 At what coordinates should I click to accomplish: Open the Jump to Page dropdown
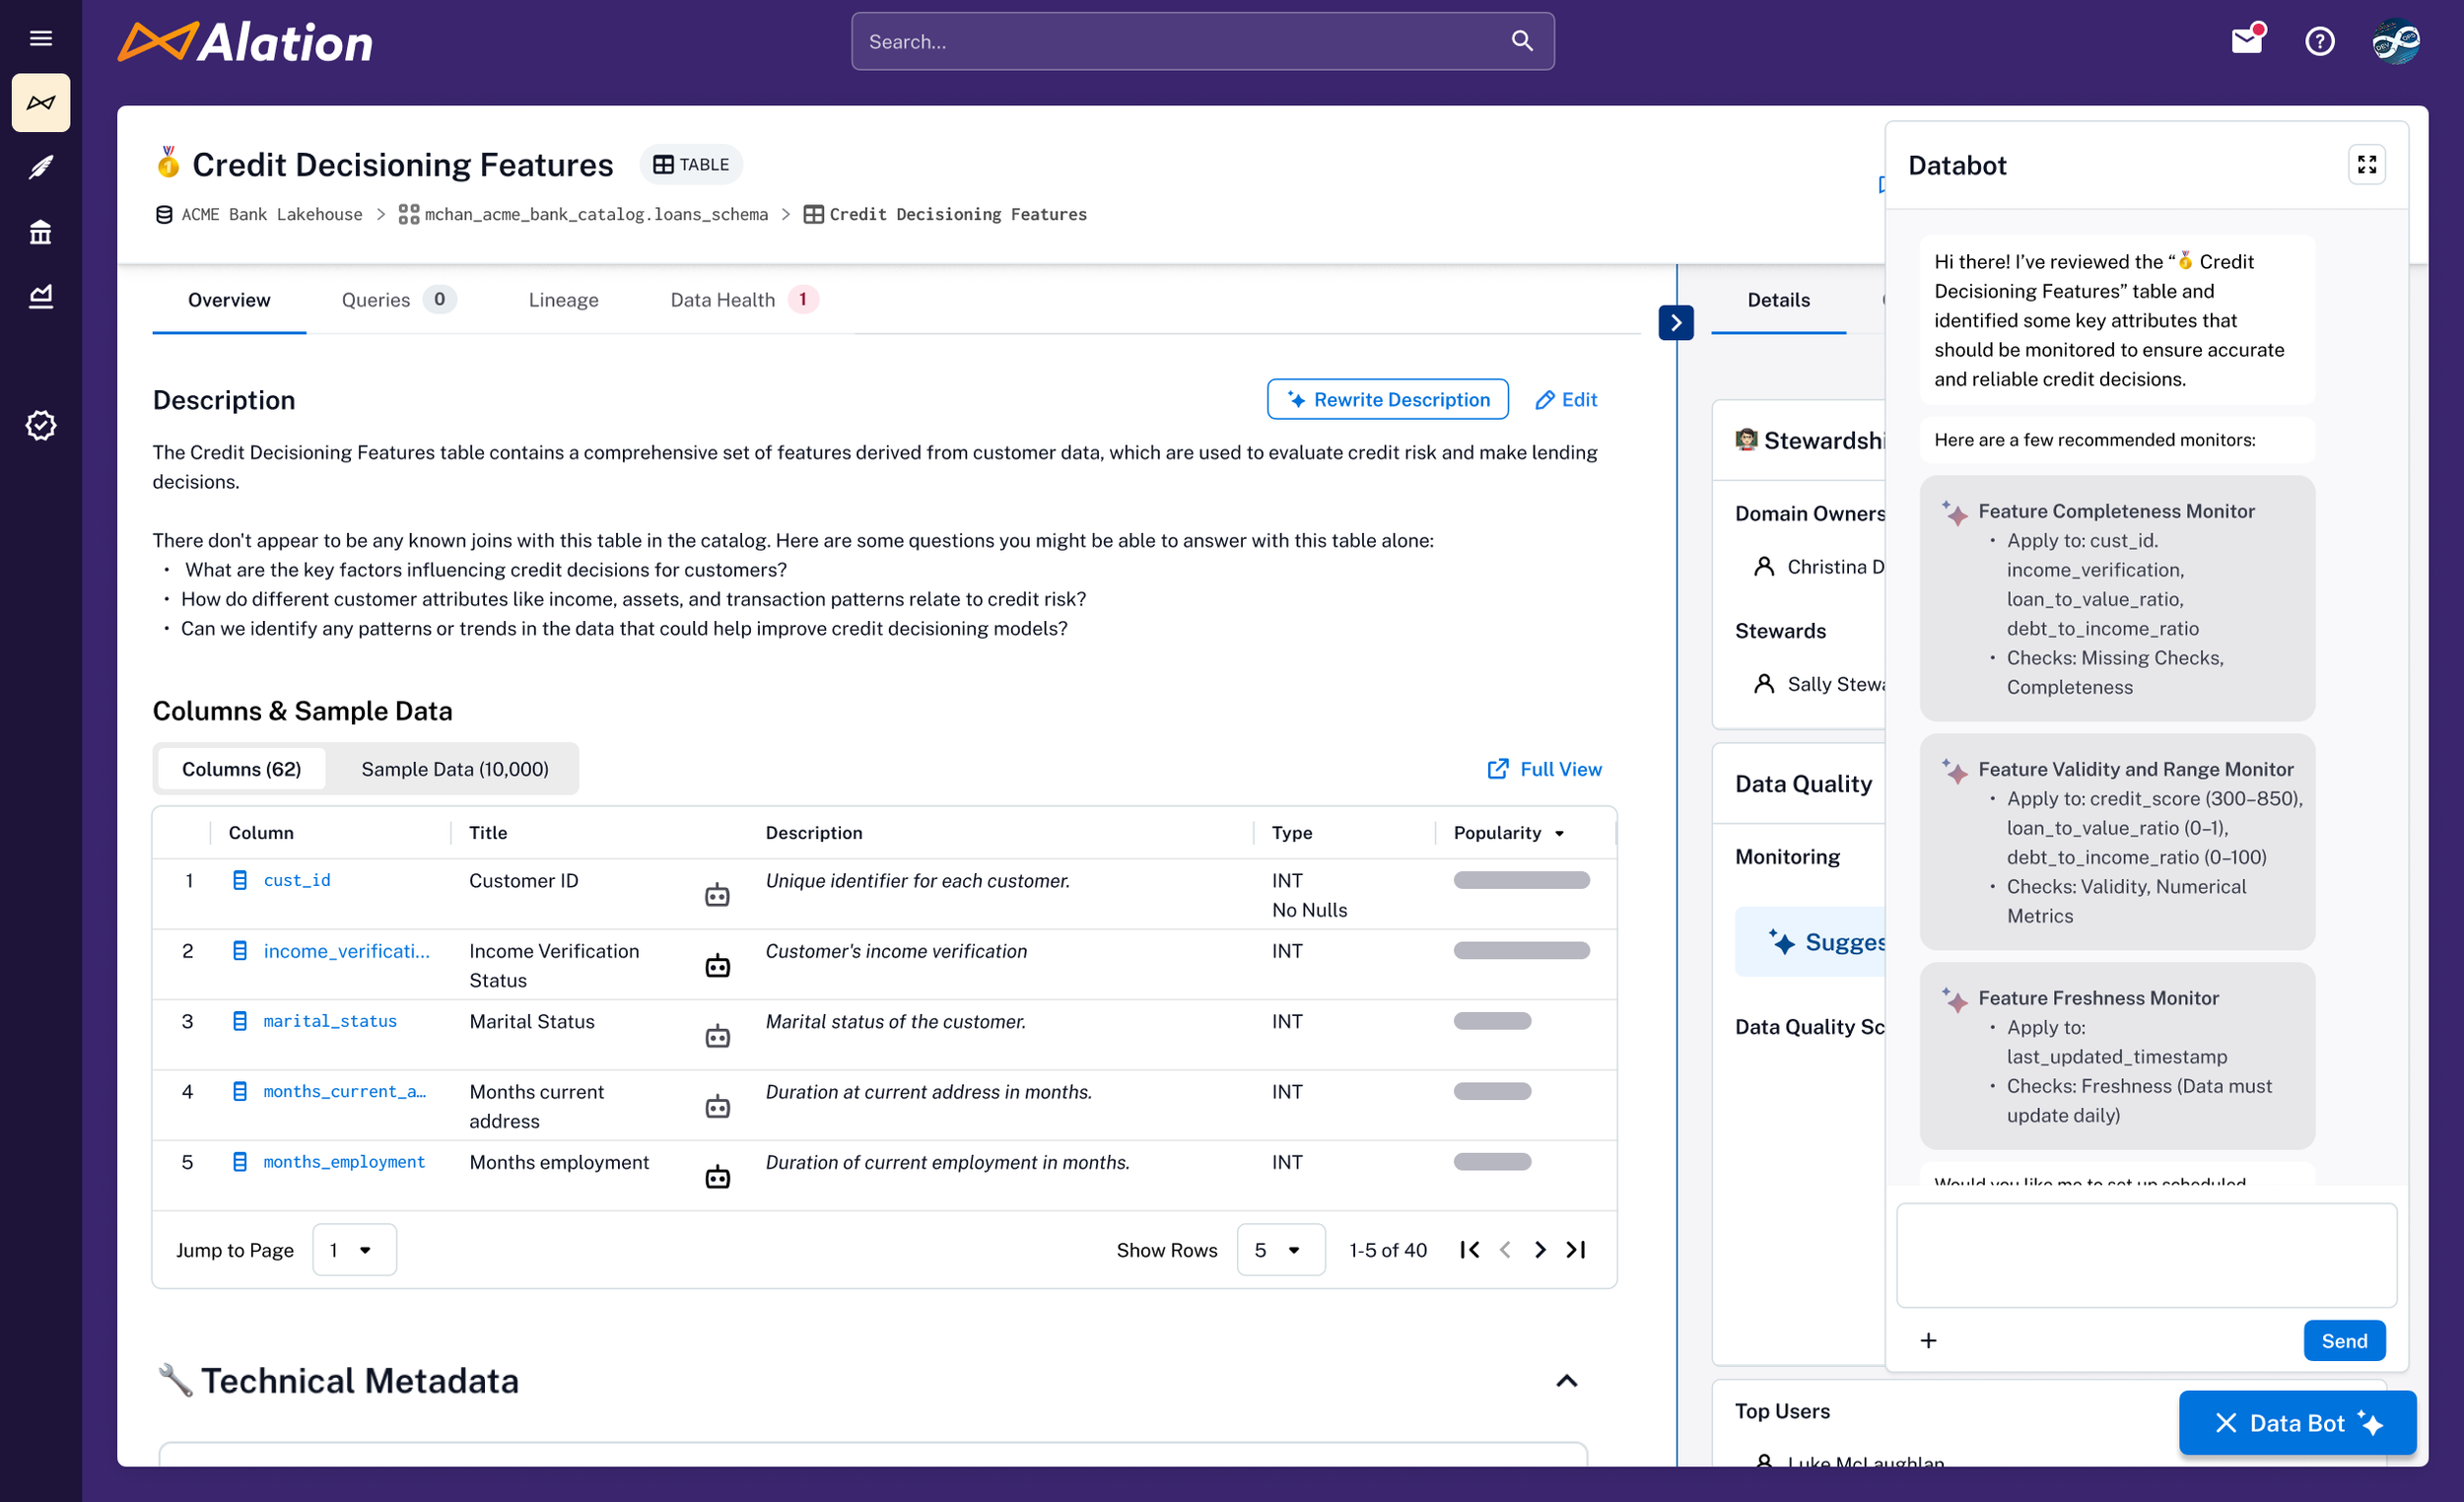point(353,1250)
